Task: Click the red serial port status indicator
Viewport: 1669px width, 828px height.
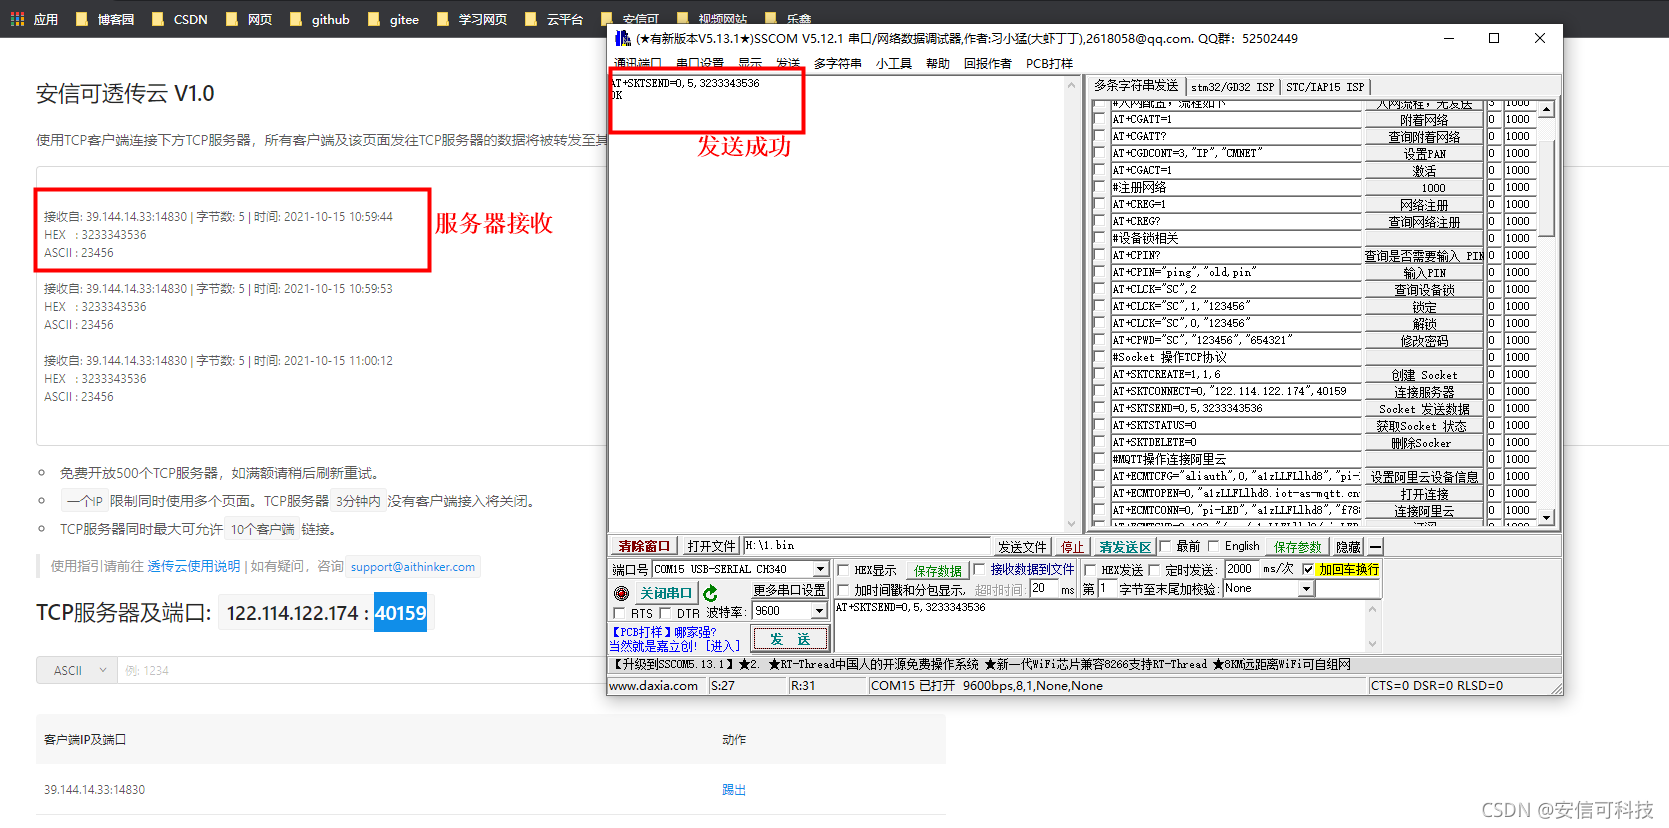Action: (x=621, y=593)
